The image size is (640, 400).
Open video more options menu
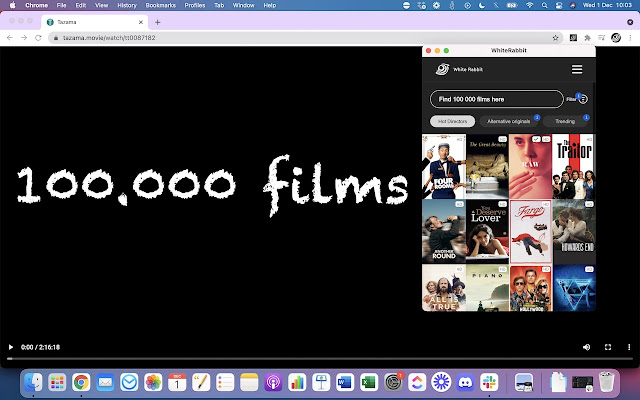(627, 347)
